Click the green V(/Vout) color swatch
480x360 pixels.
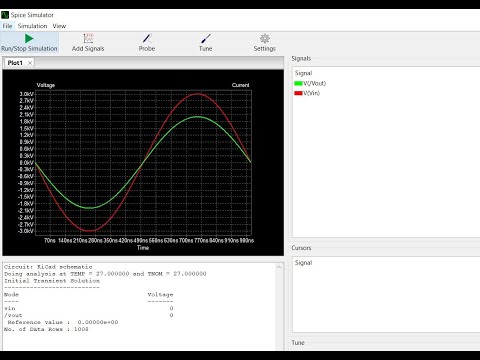coord(298,83)
